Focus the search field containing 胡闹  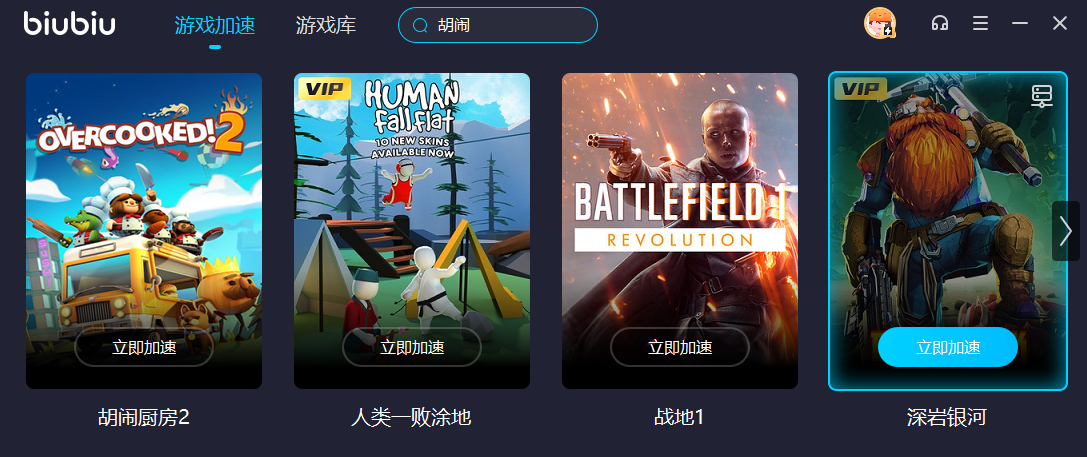pyautogui.click(x=498, y=25)
